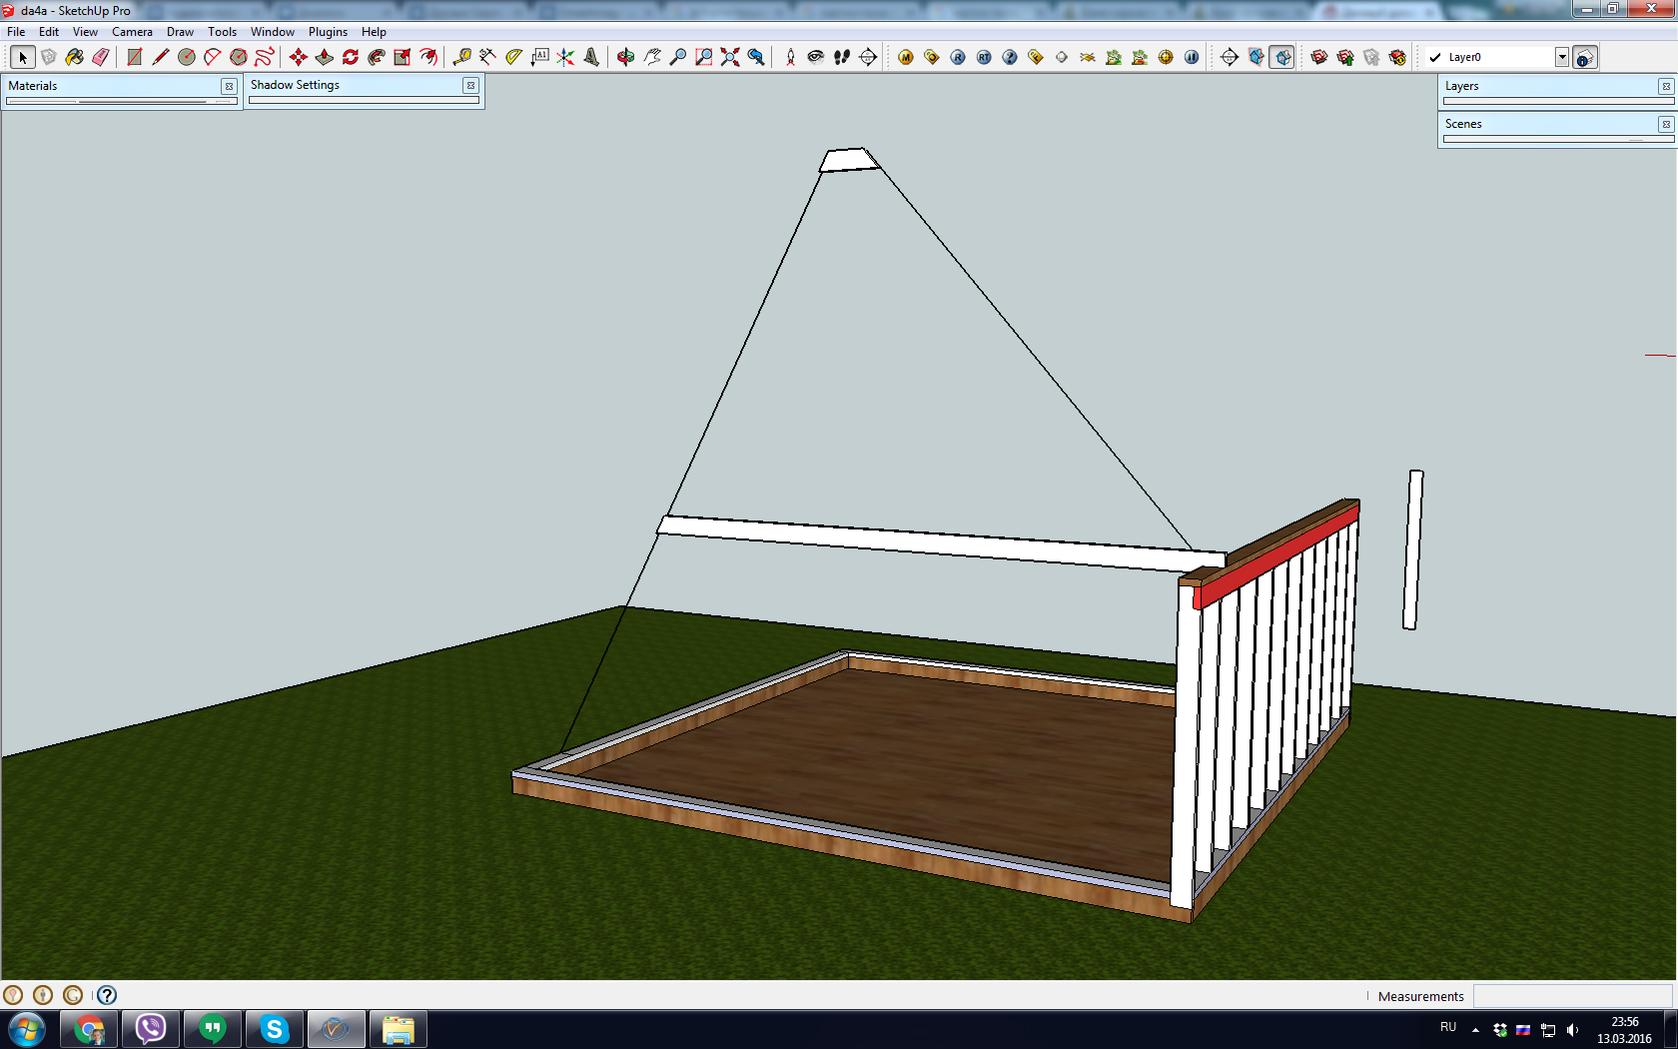Select the 3D Text tool
Screen dimensions: 1678x1049
click(x=592, y=57)
